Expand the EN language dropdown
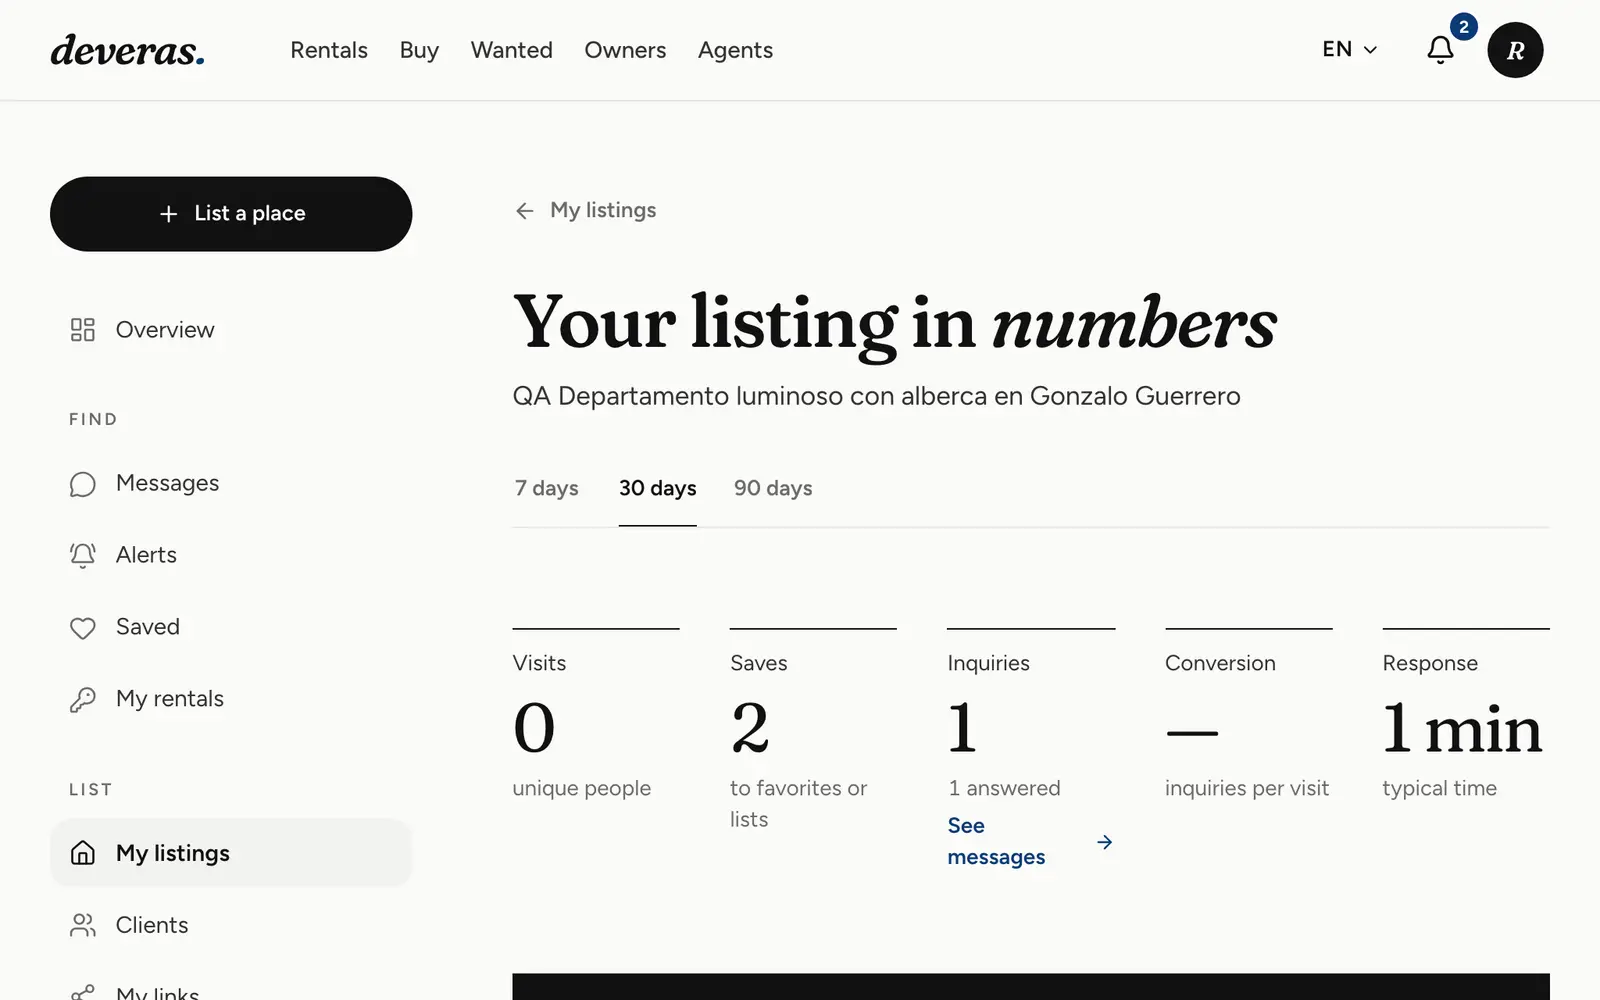This screenshot has width=1600, height=1000. click(1350, 50)
